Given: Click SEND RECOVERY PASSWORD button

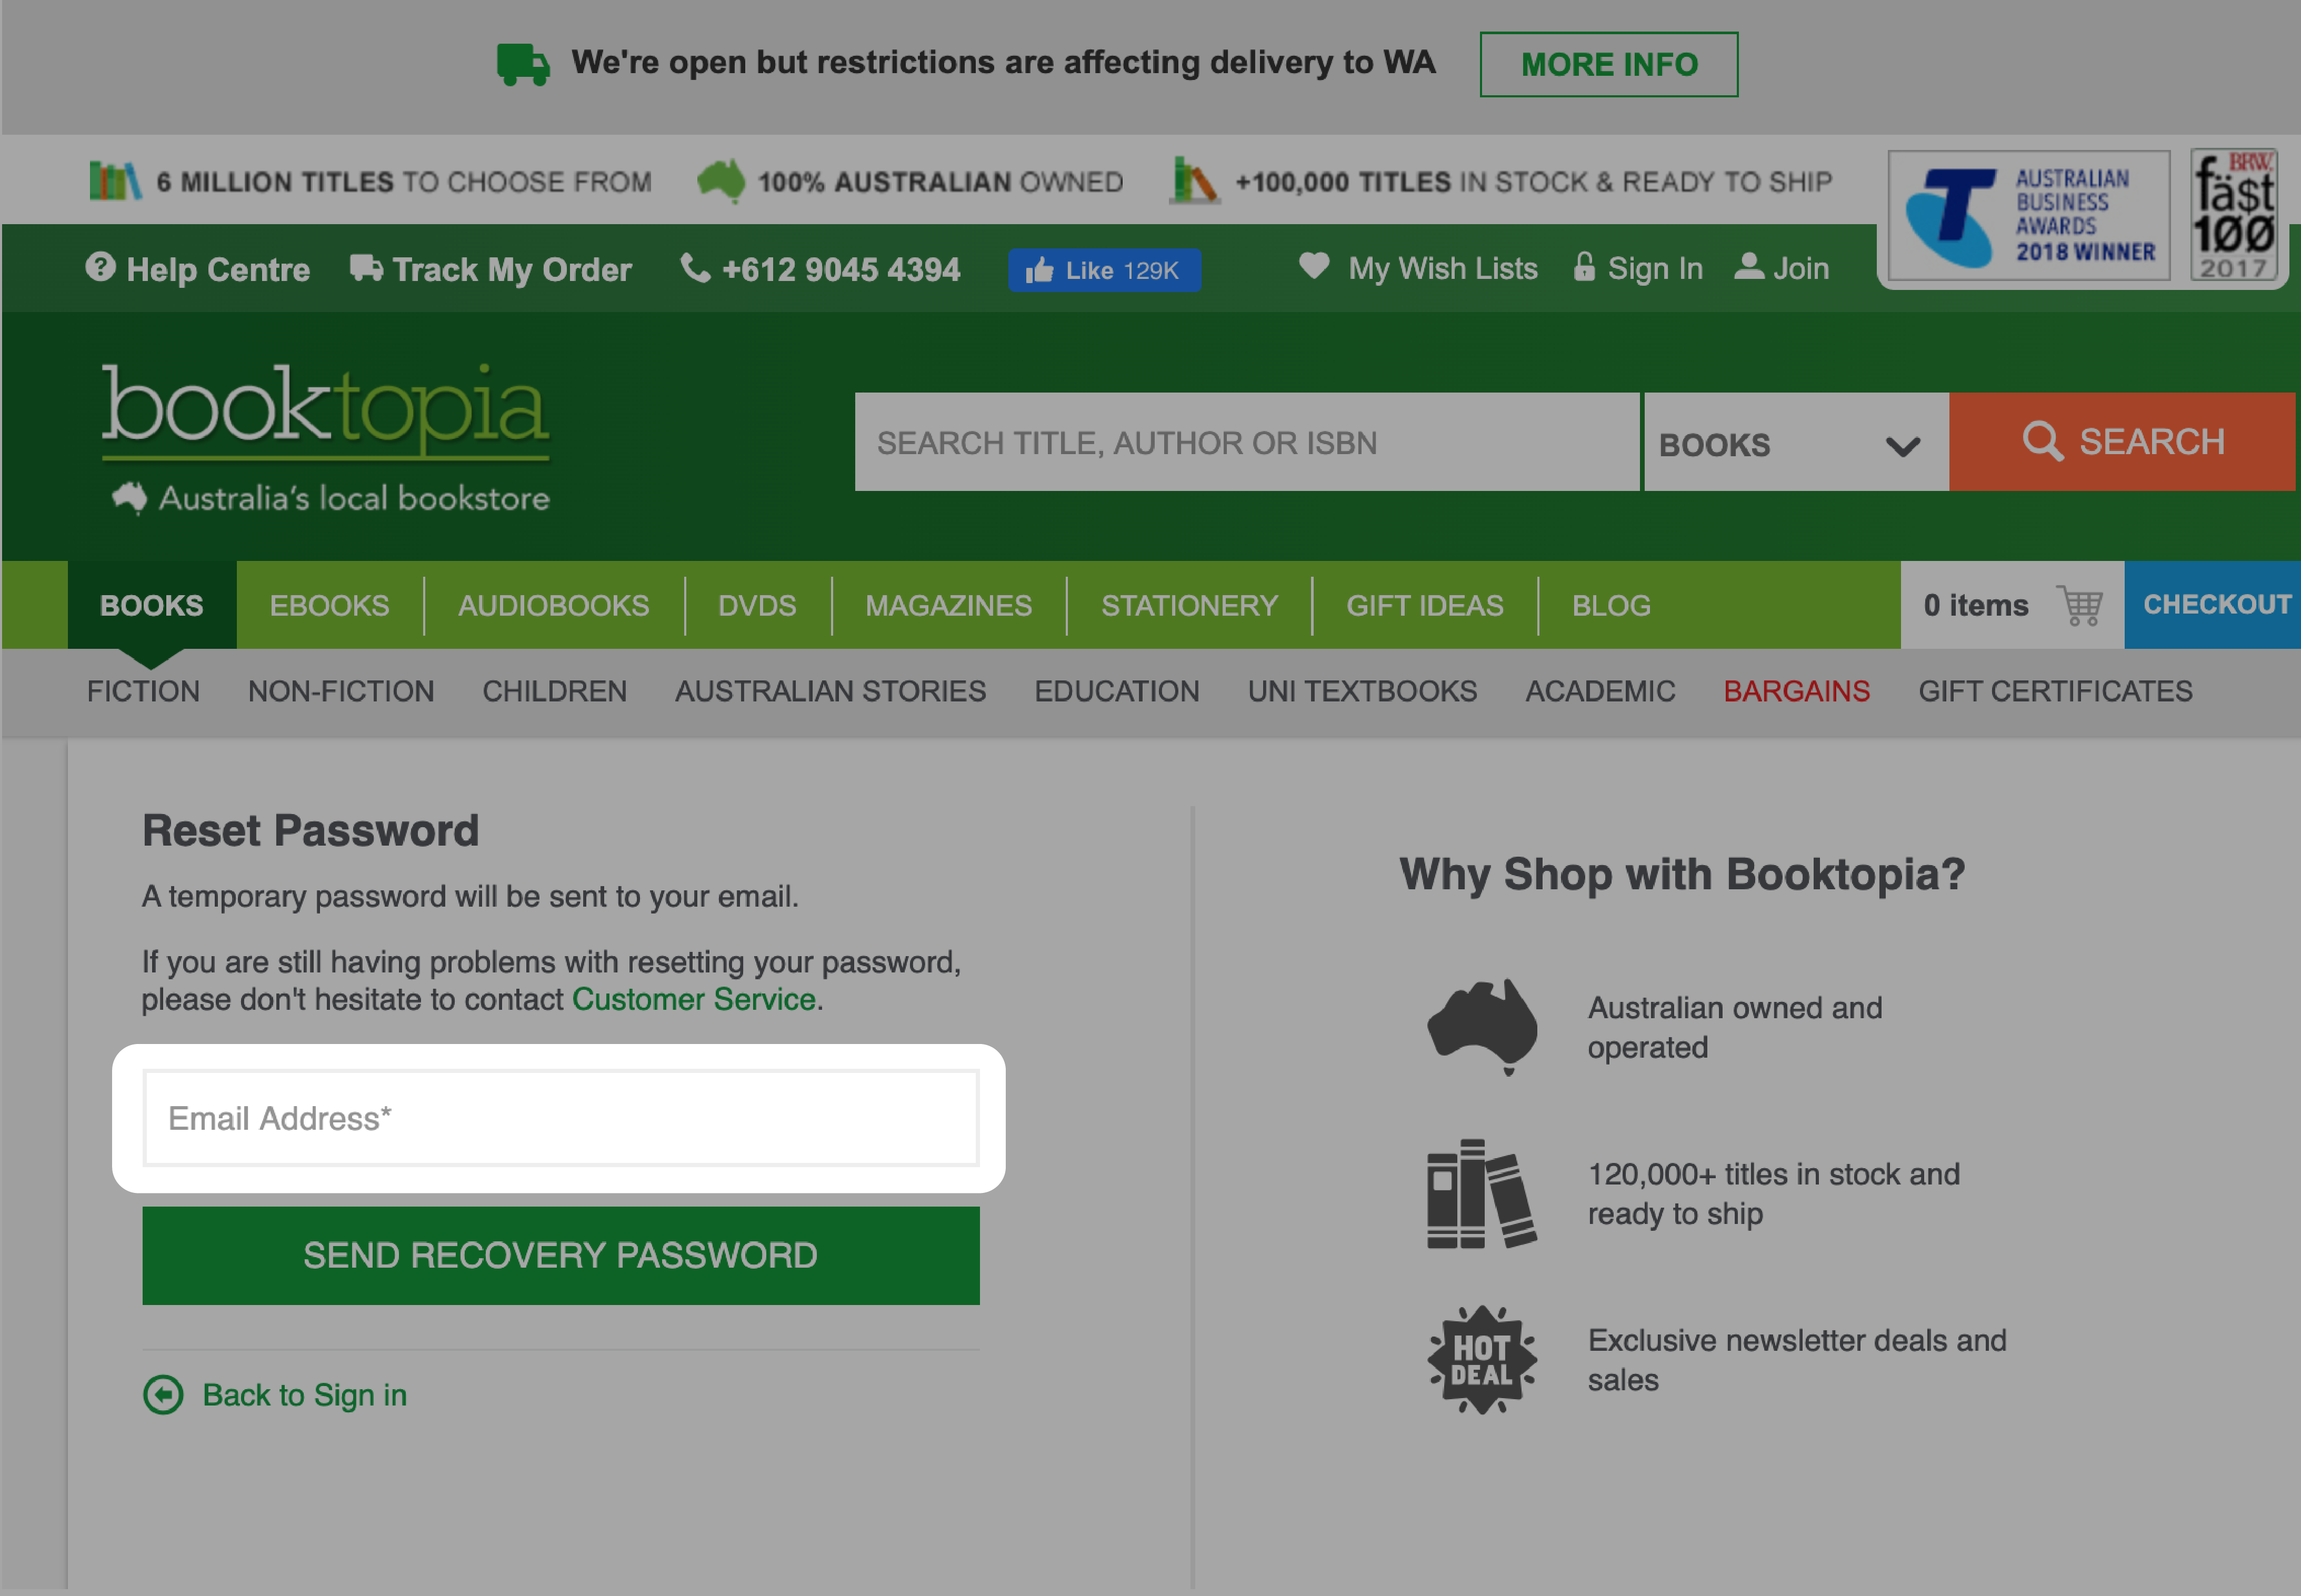Looking at the screenshot, I should click(561, 1255).
